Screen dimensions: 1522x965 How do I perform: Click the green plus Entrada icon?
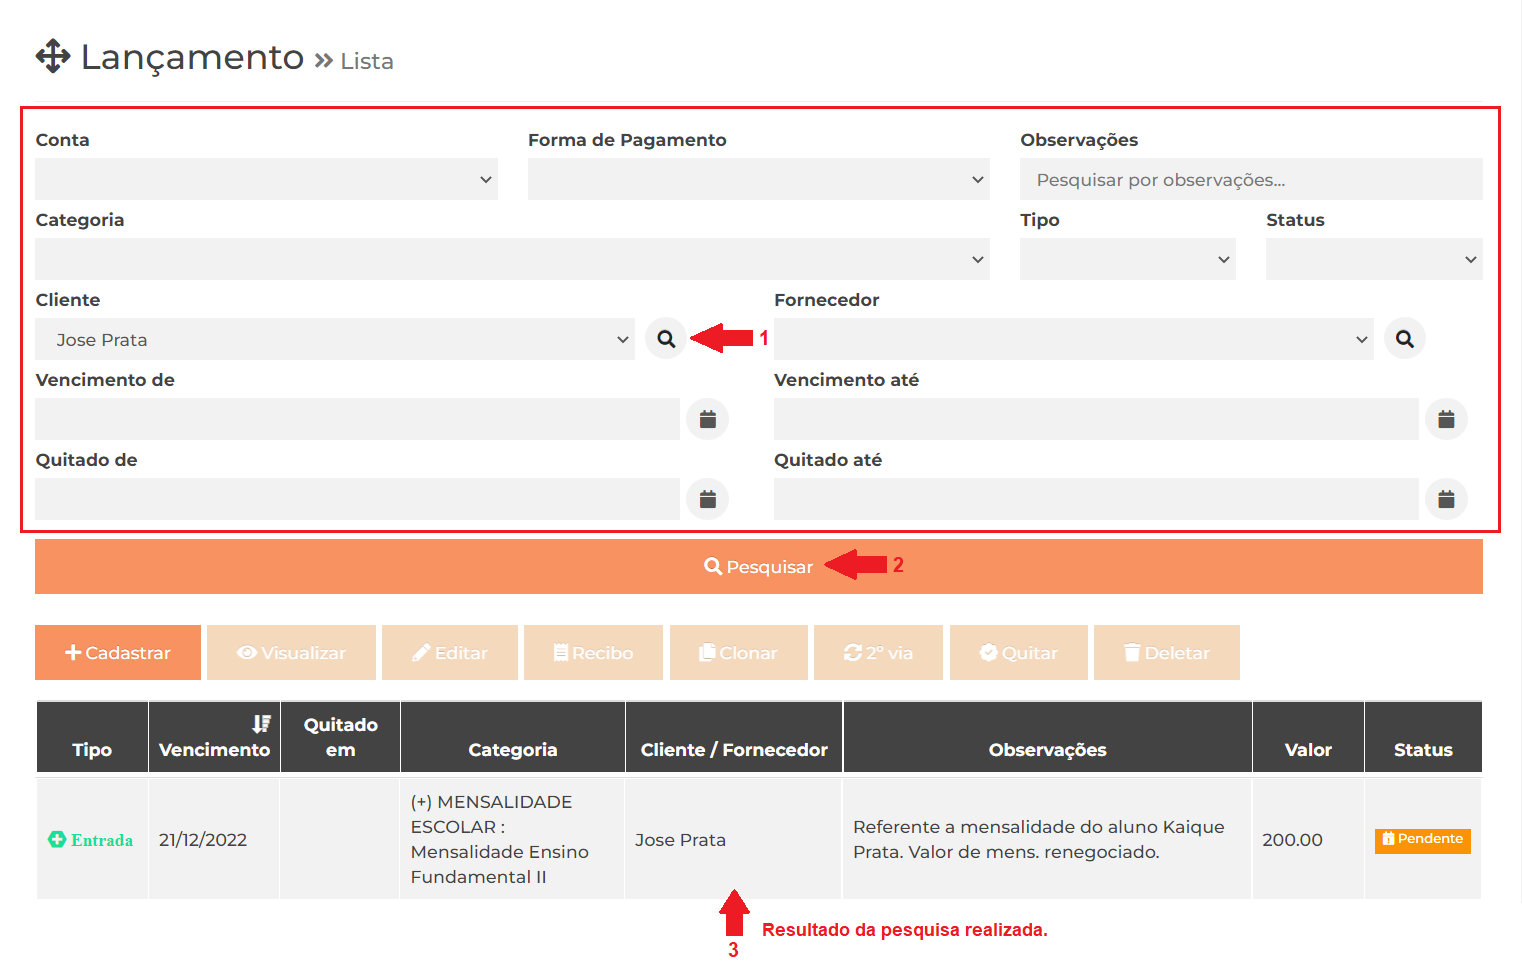(x=57, y=839)
